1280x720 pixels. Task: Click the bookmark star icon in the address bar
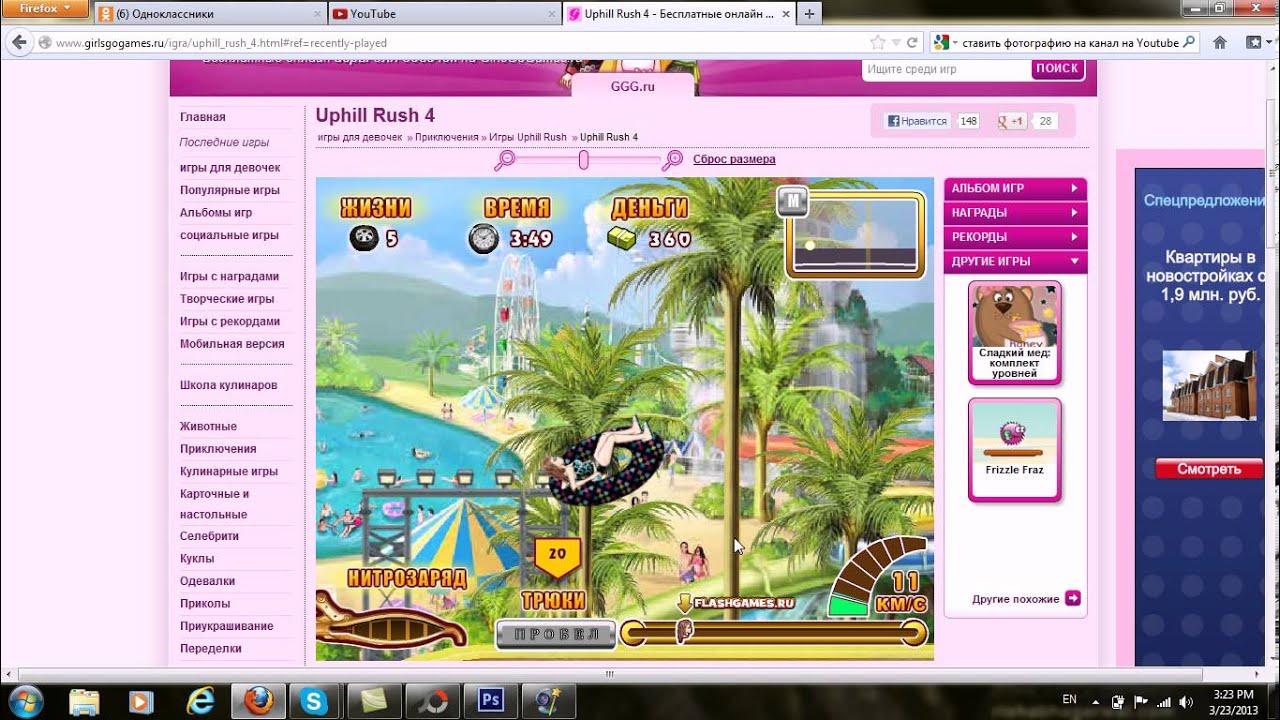click(x=877, y=43)
